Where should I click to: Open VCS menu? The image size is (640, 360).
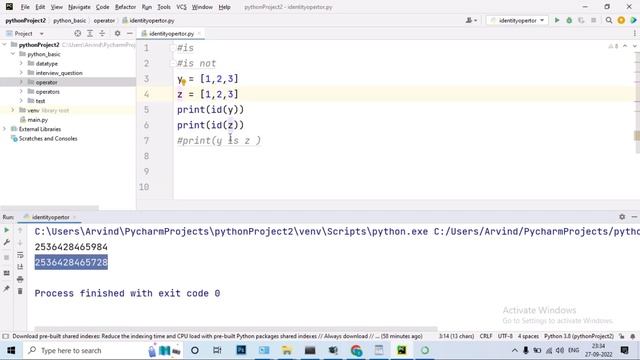click(x=181, y=7)
